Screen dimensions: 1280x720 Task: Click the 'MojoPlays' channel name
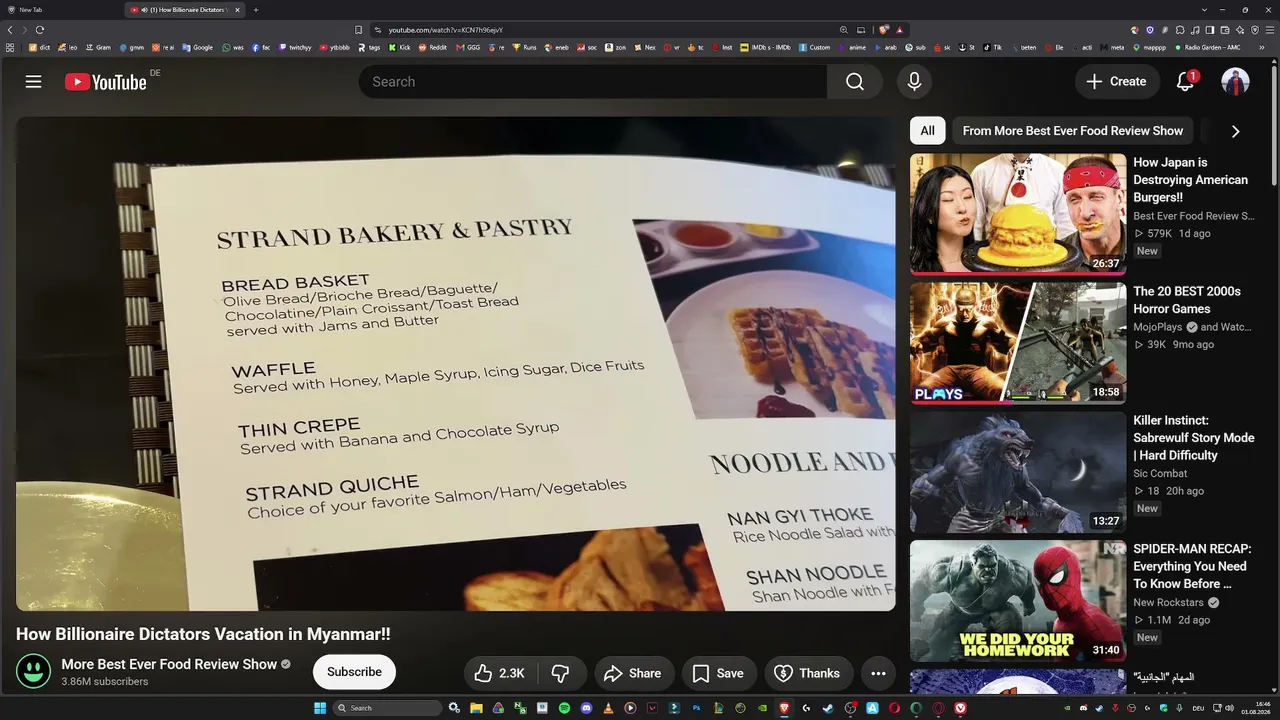1158,327
